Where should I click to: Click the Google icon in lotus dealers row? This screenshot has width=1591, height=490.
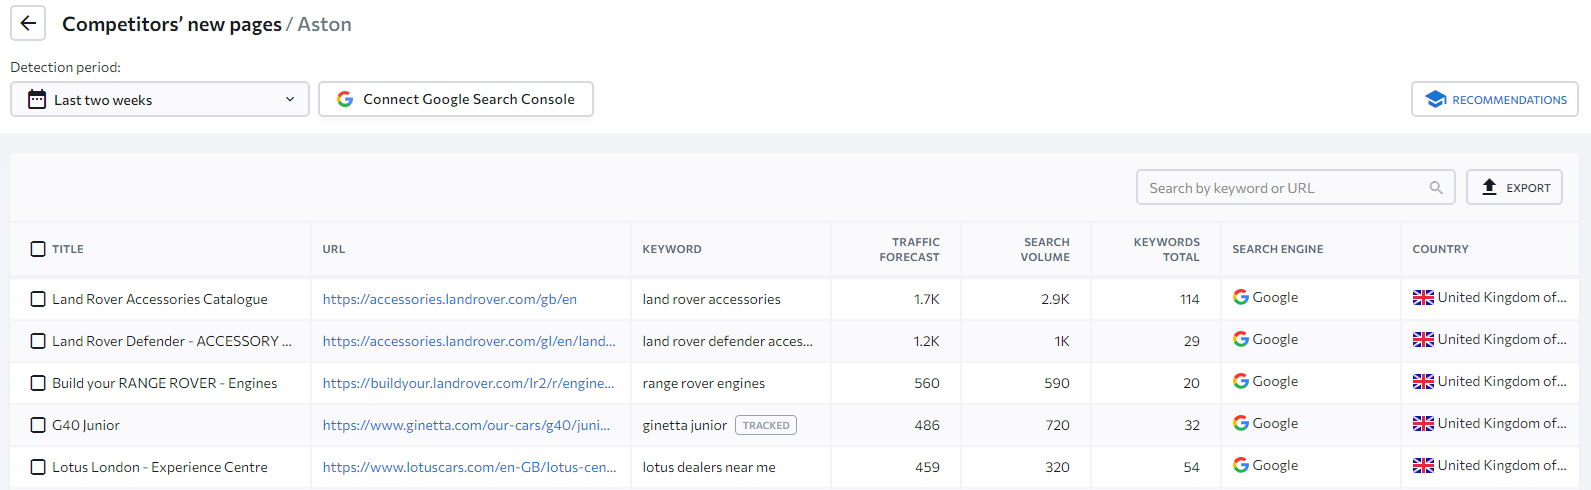coord(1241,465)
